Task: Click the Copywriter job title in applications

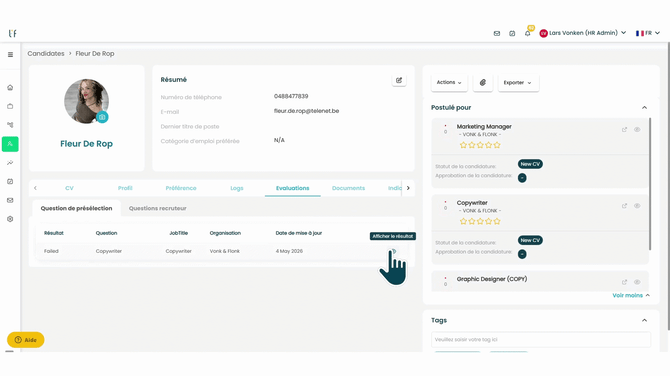Action: (x=472, y=203)
